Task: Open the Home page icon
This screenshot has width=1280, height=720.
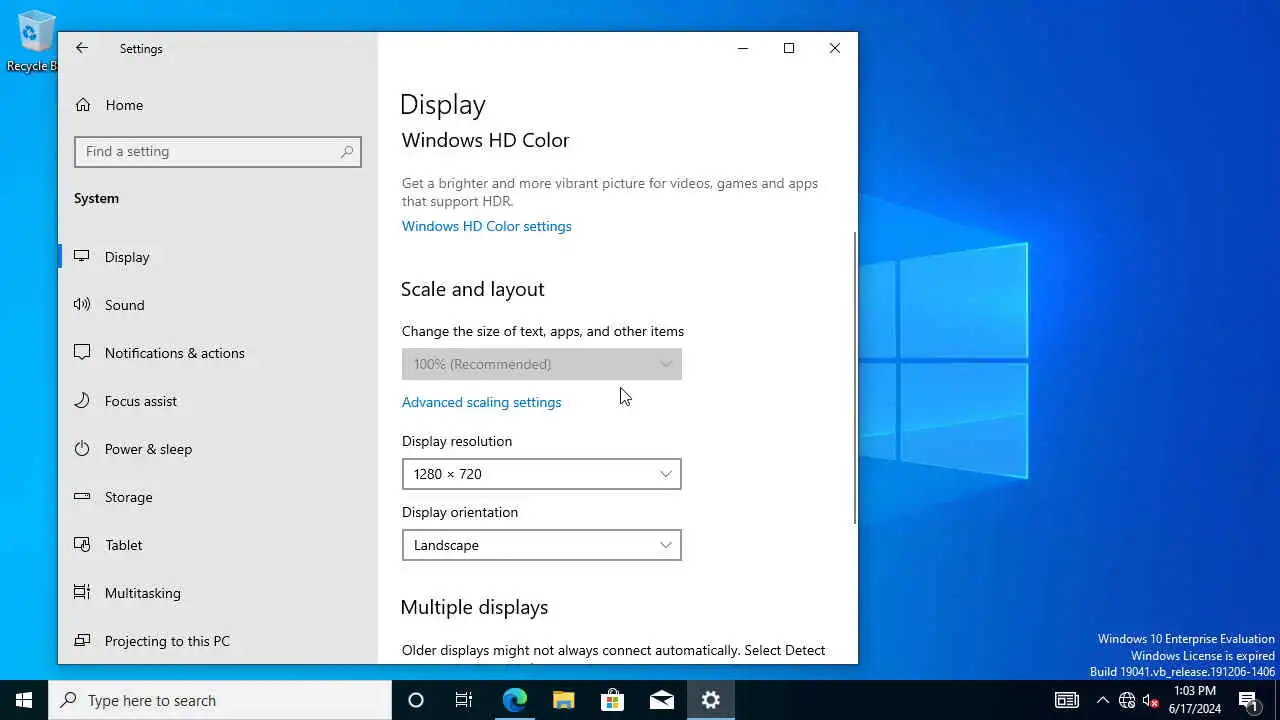Action: [x=83, y=105]
